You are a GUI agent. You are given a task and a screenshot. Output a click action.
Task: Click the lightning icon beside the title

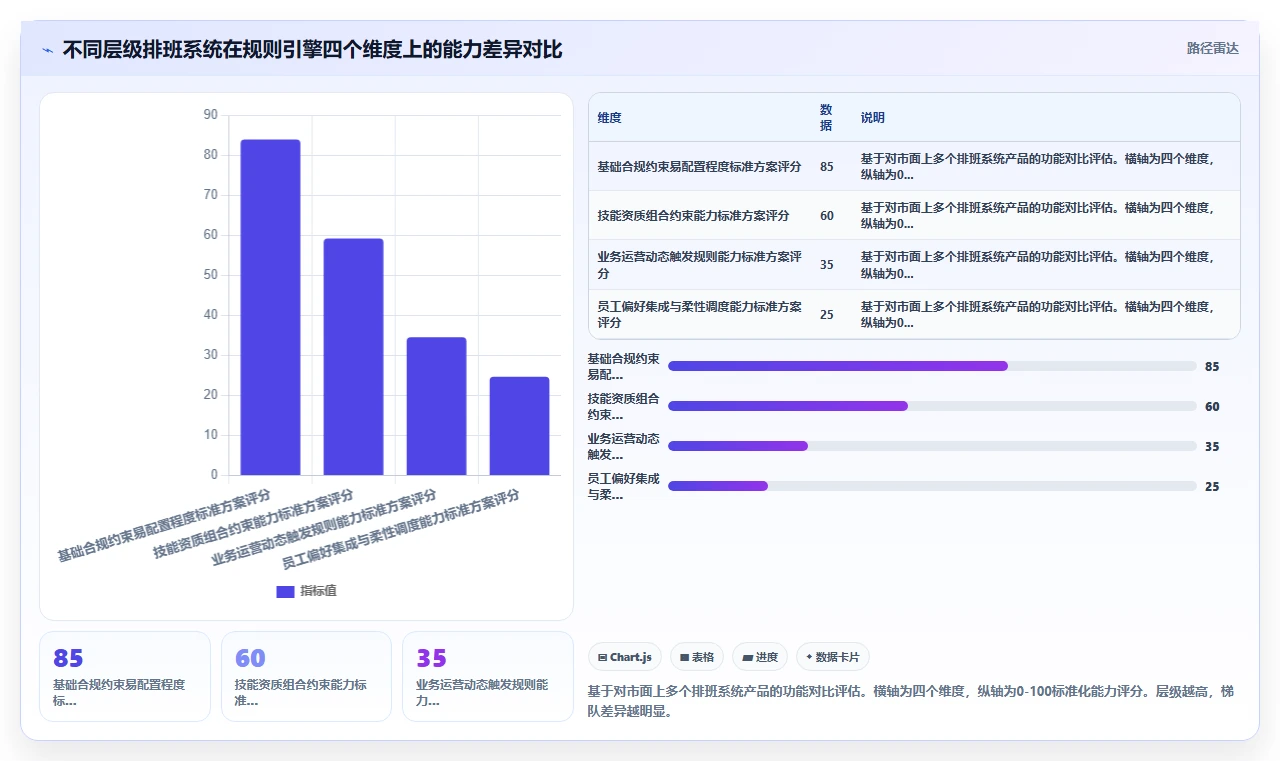47,49
